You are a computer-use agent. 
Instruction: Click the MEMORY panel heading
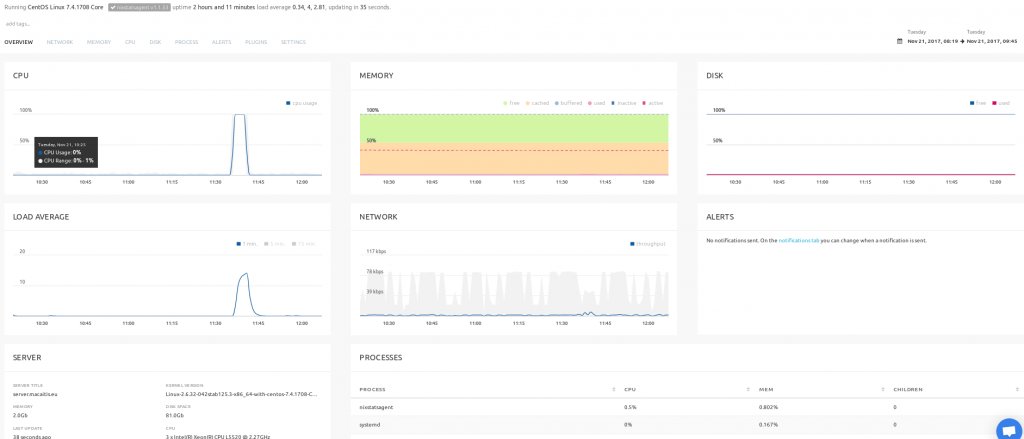376,76
